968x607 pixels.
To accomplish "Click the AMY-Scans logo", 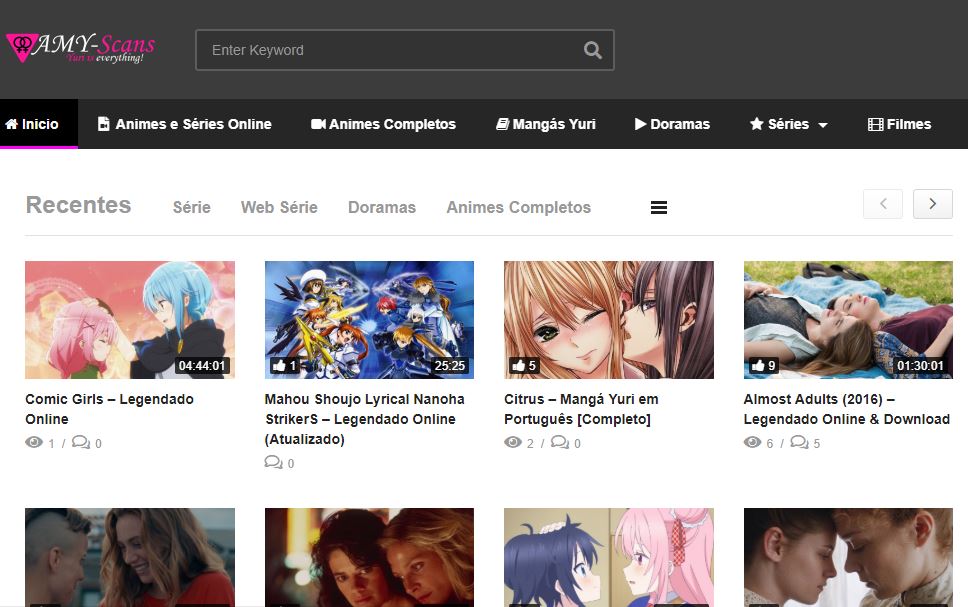I will coord(80,48).
